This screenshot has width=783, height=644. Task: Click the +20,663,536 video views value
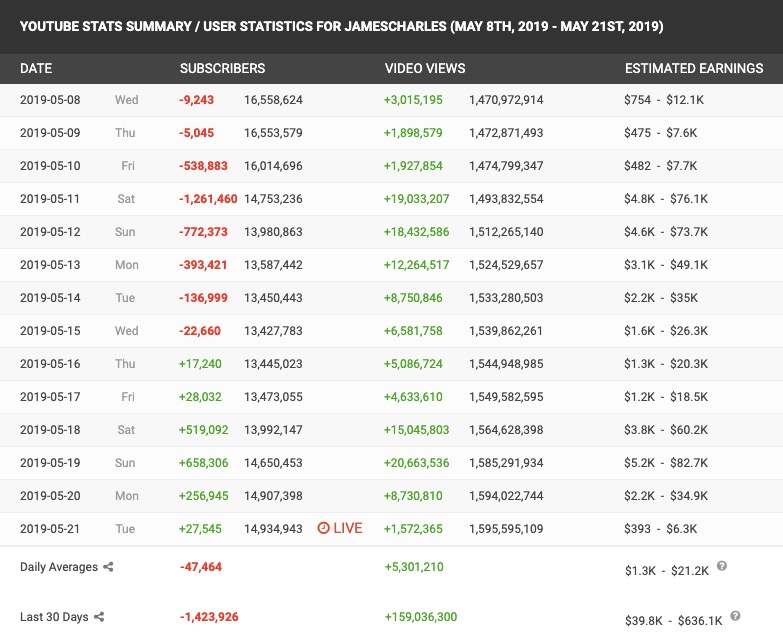point(416,463)
